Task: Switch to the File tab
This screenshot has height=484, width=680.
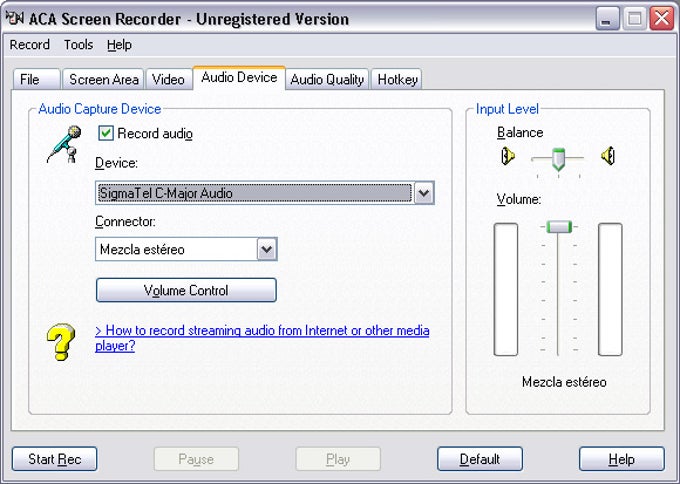Action: click(36, 79)
